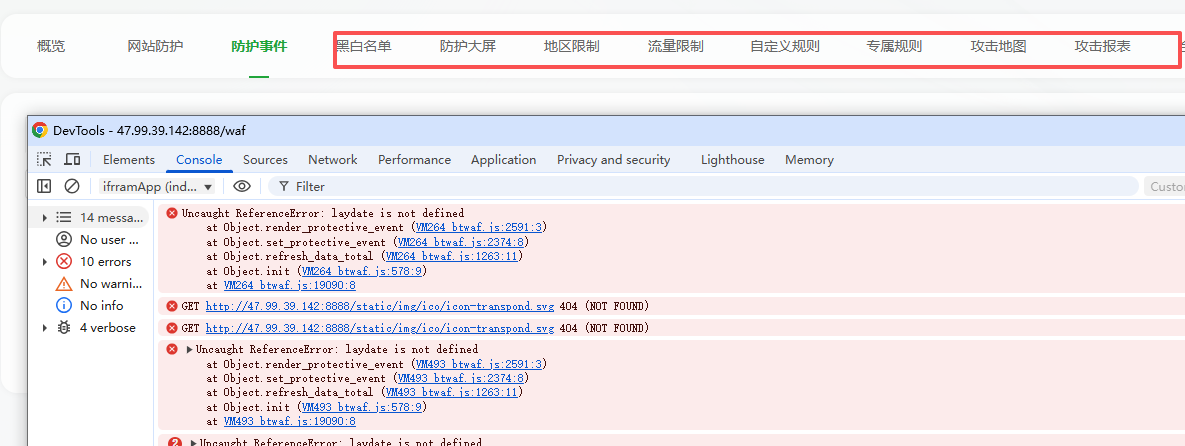This screenshot has height=446, width=1185.
Task: Open the Application tab
Action: click(x=503, y=160)
